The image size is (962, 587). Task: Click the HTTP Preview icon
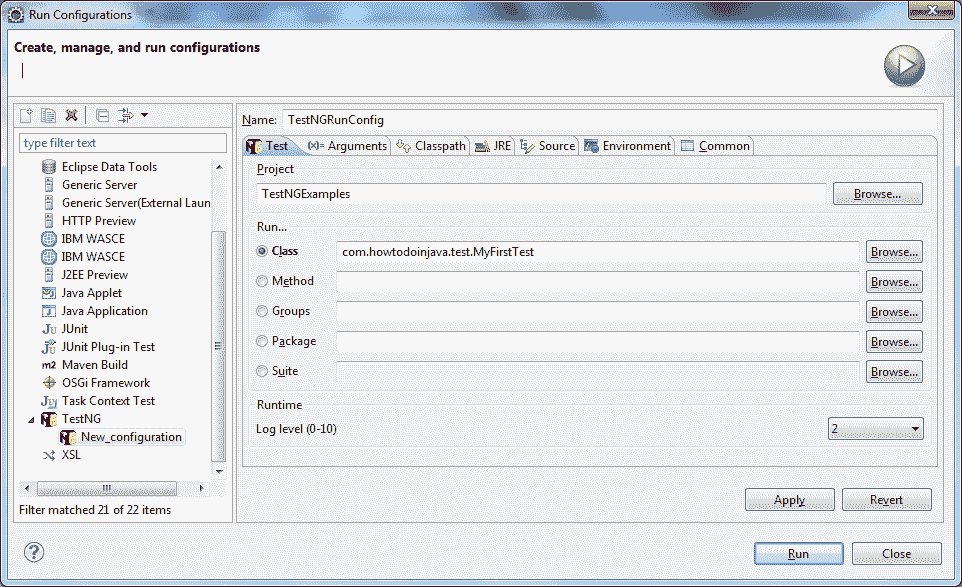pyautogui.click(x=49, y=220)
